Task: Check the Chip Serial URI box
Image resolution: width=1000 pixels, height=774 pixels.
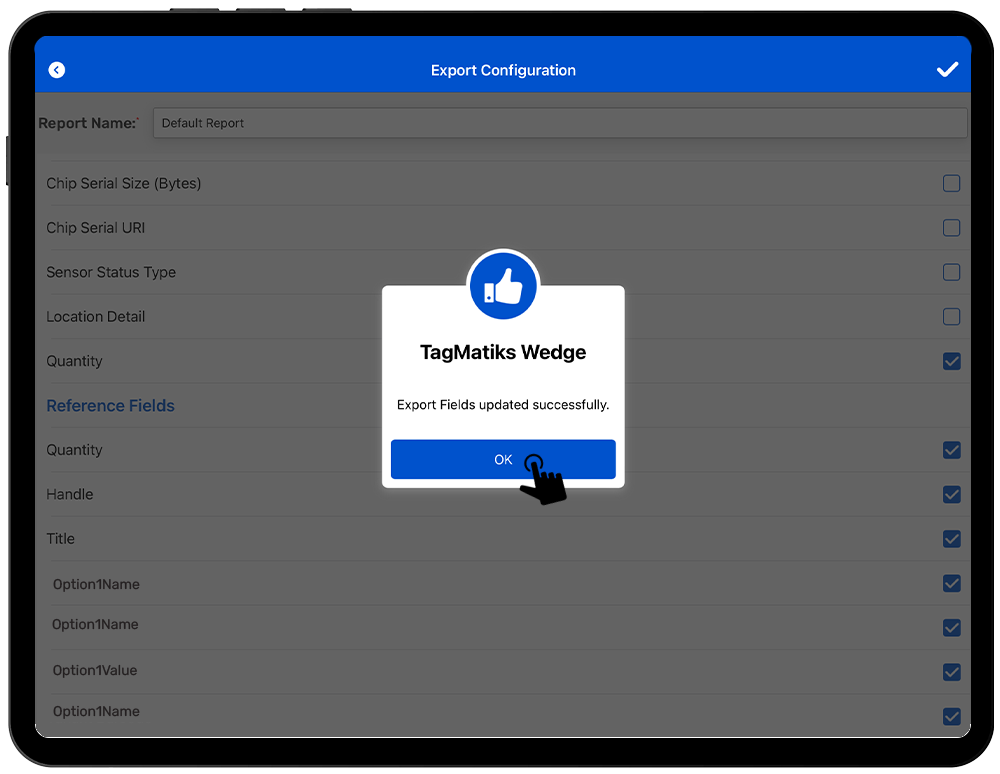Action: 951,228
